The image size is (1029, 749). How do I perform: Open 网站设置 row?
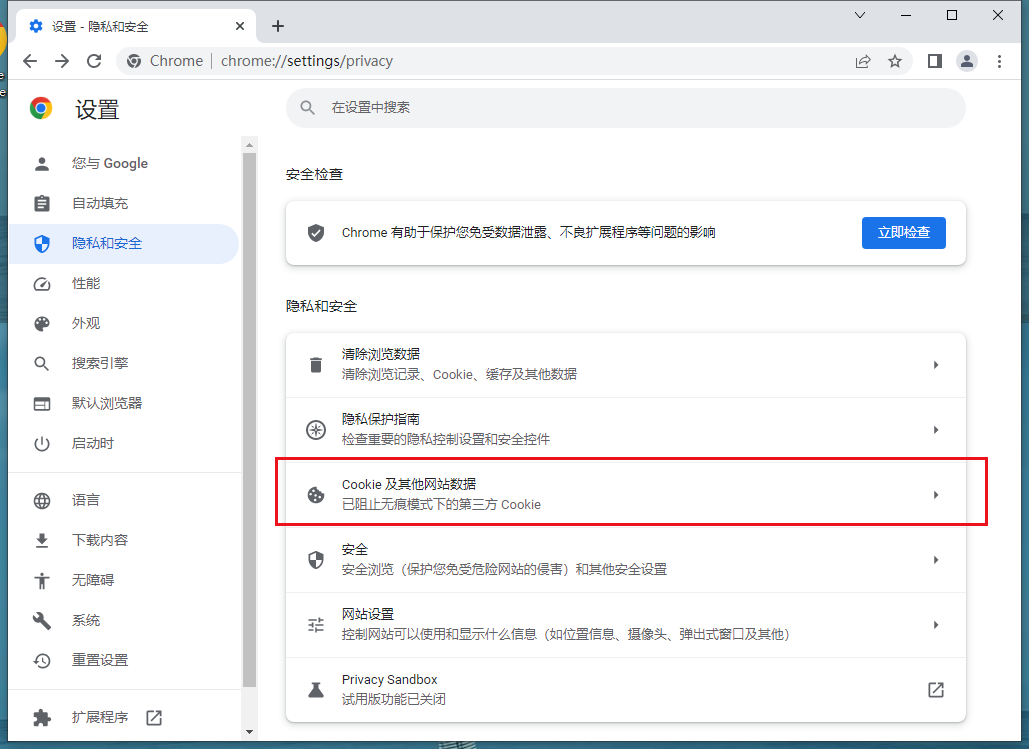[x=625, y=624]
